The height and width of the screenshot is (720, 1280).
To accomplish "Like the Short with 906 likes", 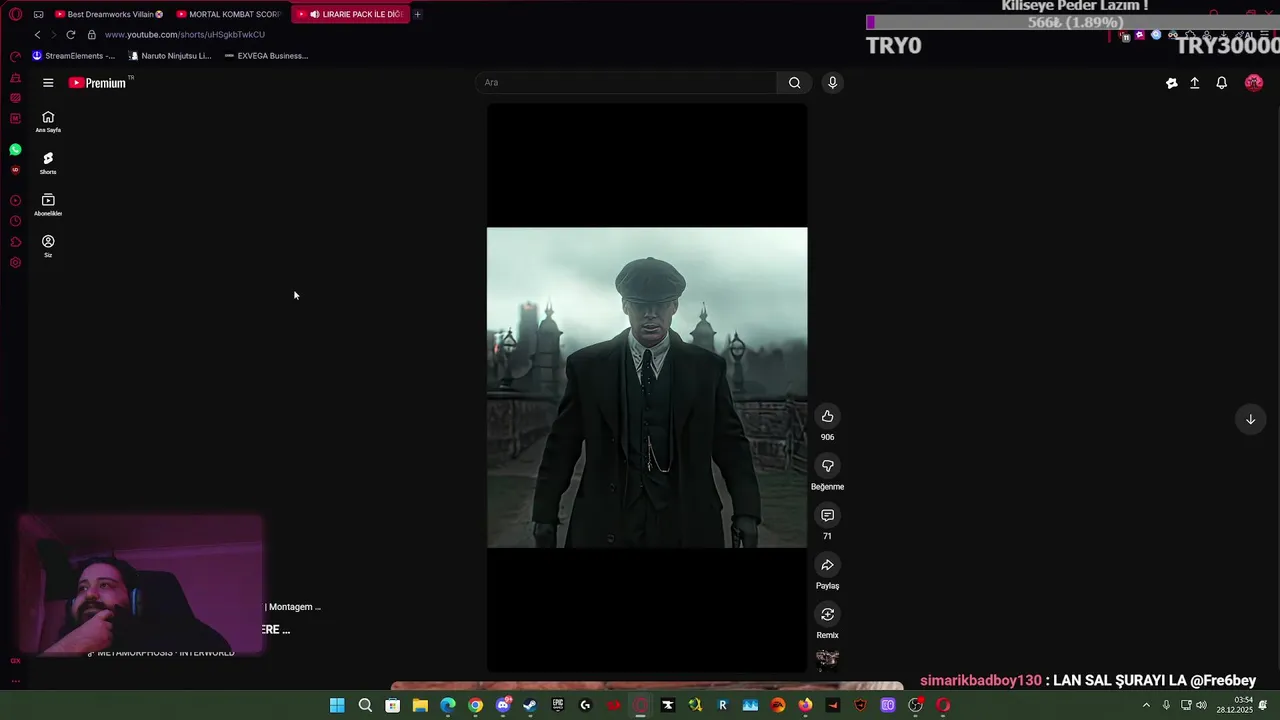I will (x=827, y=417).
